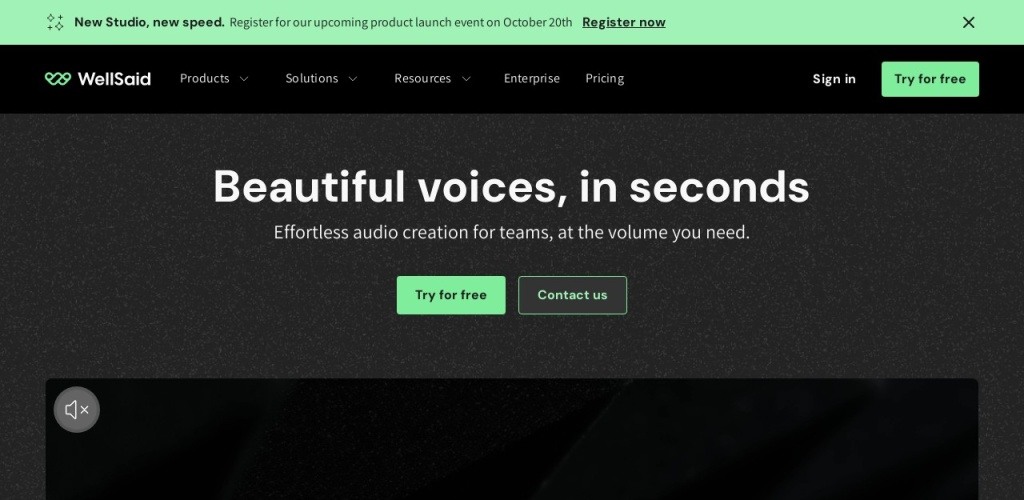Dismiss the announcement banner with the X
Viewport: 1024px width, 500px height.
coord(968,22)
